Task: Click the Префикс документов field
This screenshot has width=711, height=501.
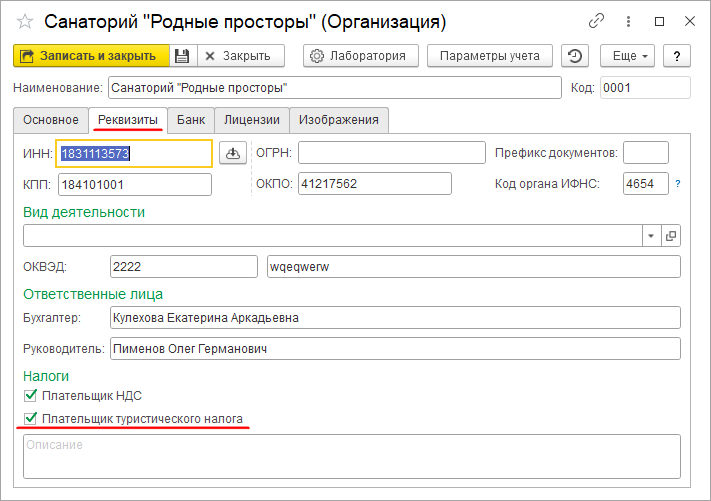Action: tap(646, 153)
